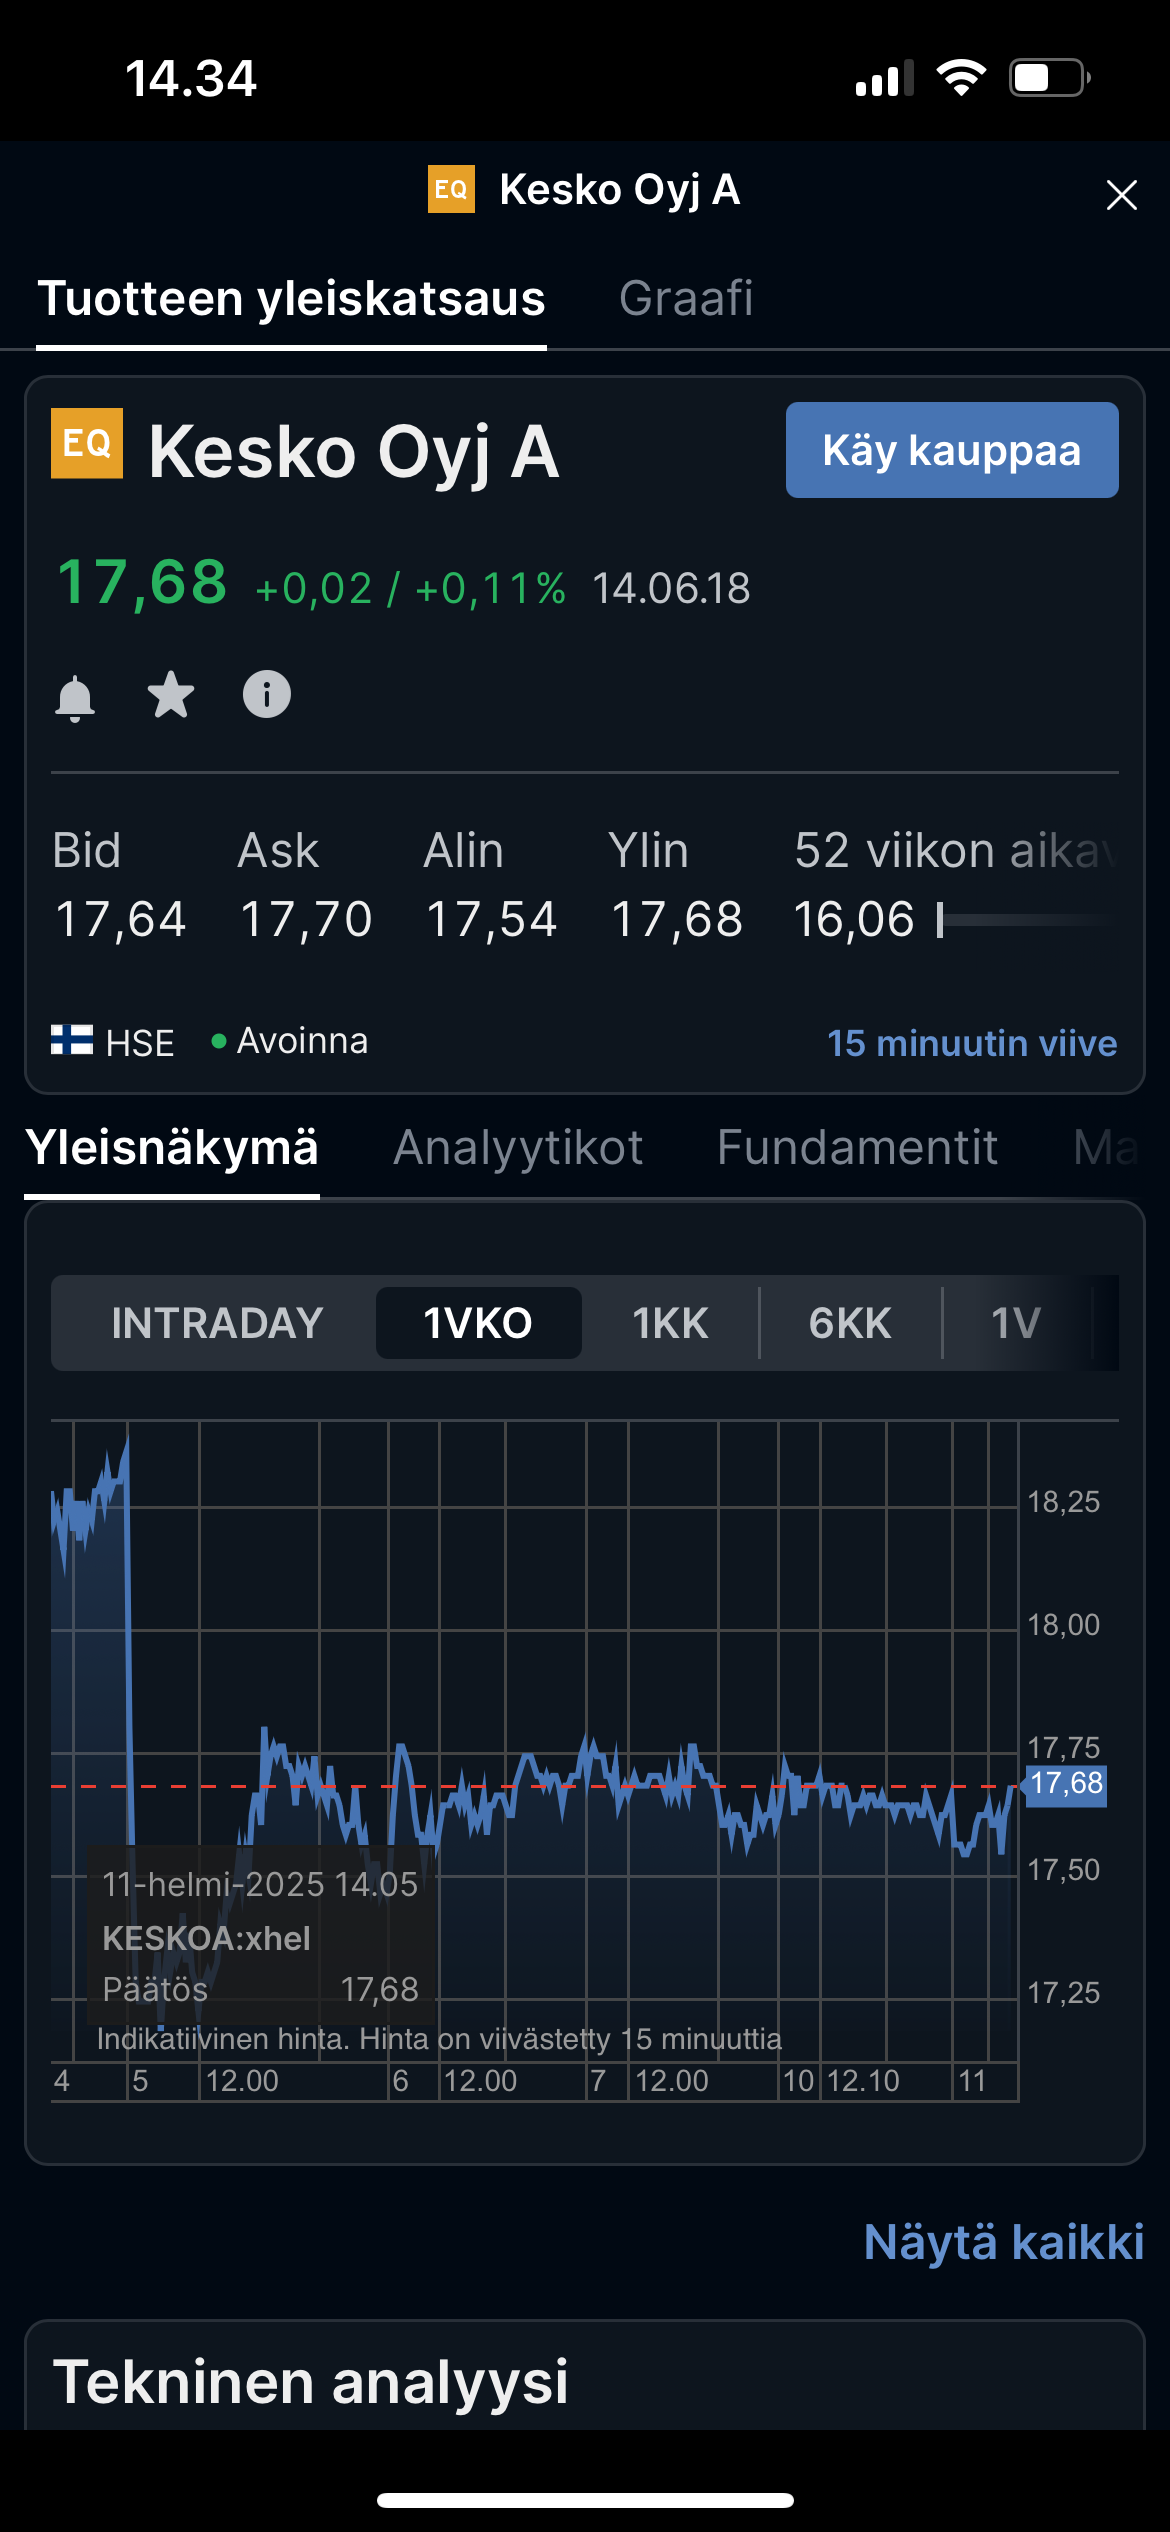
Task: Open the Analyytikot tab
Action: [518, 1147]
